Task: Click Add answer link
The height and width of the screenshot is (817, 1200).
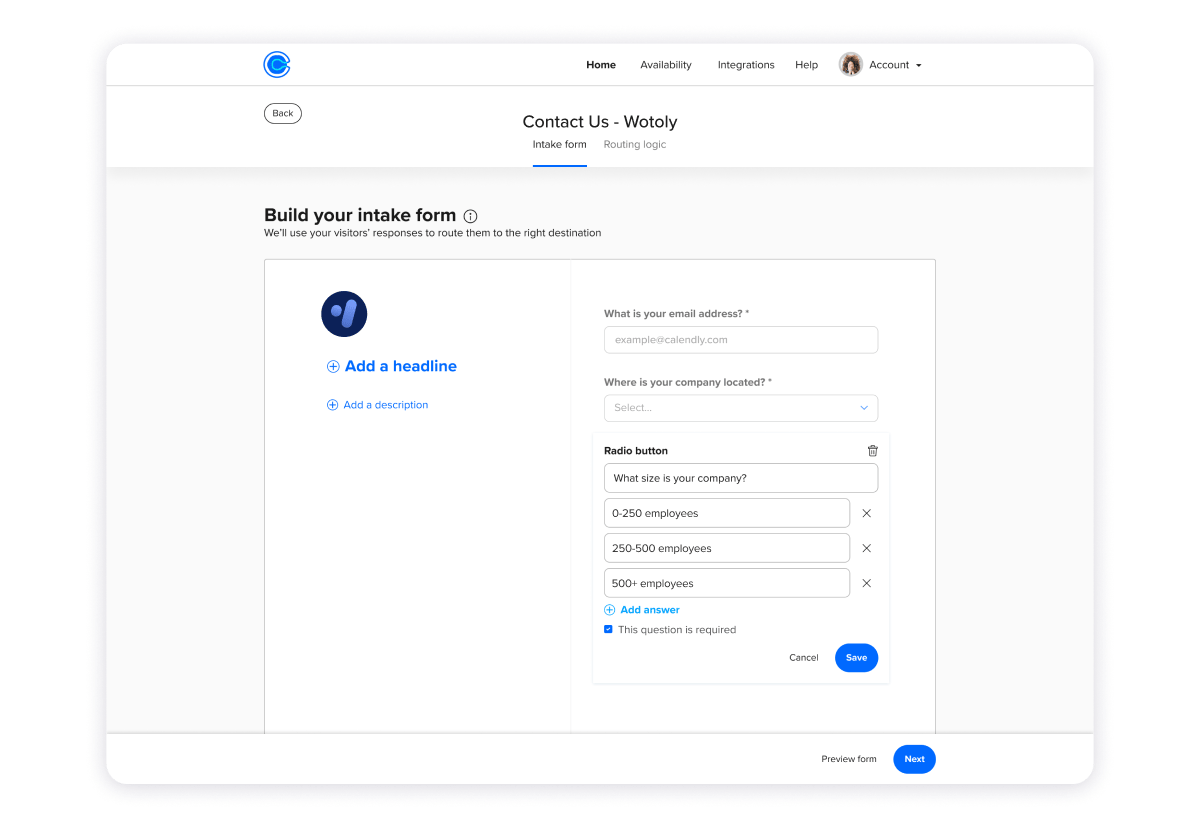Action: pos(650,610)
